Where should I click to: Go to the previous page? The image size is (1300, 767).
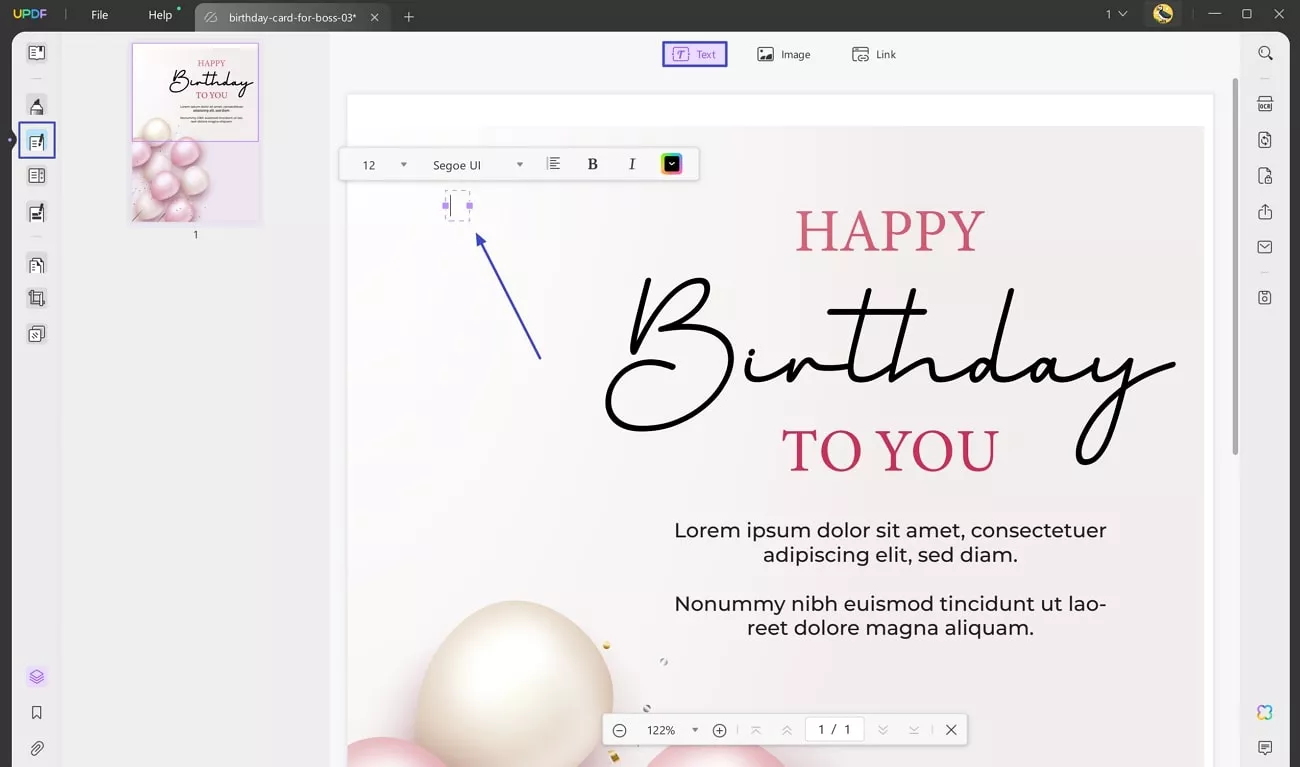787,730
